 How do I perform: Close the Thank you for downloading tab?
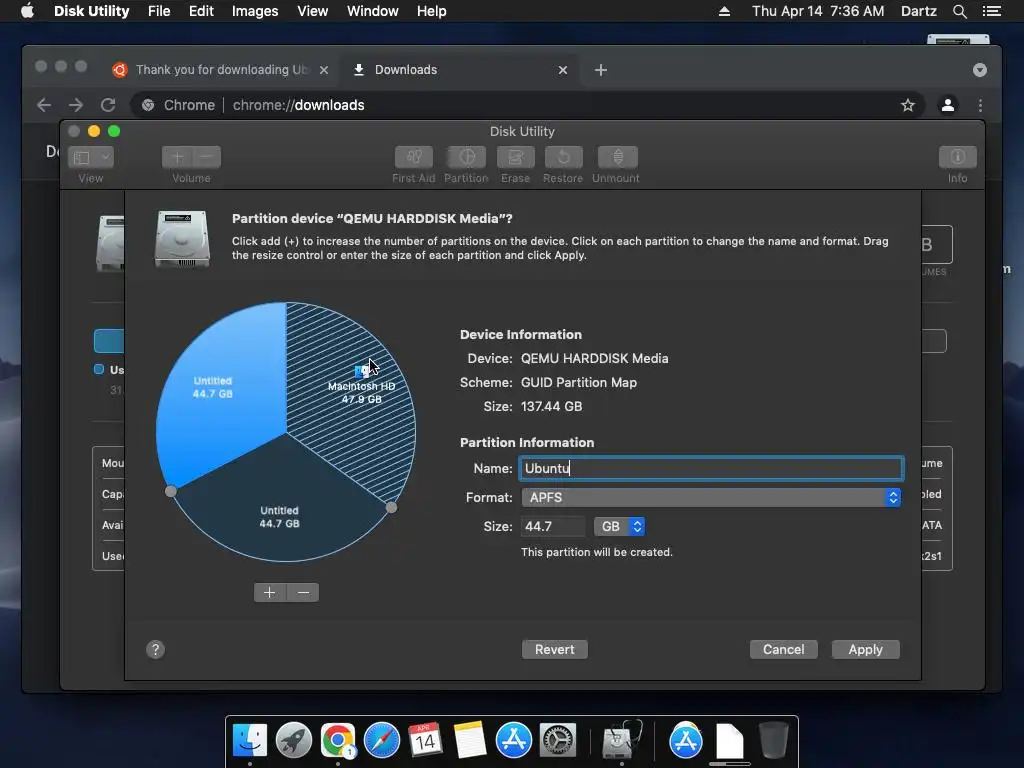click(323, 70)
